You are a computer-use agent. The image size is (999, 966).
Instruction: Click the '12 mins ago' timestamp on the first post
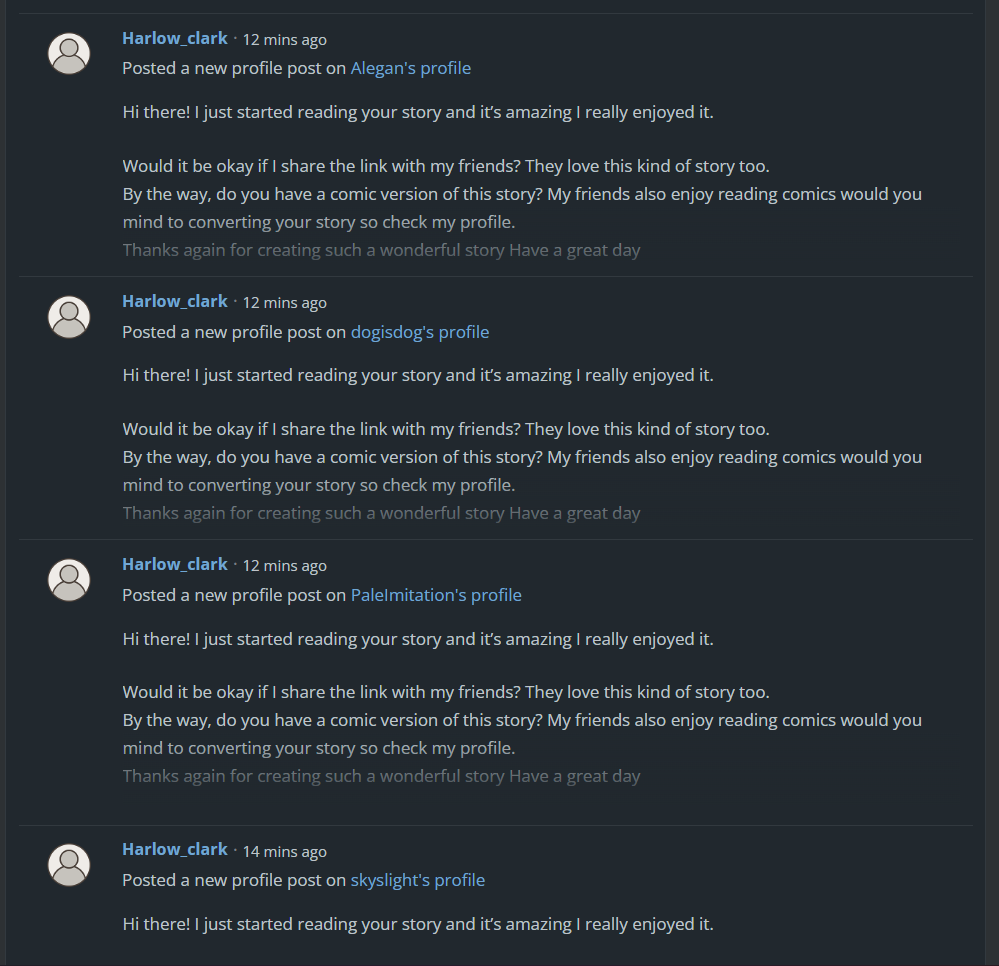pyautogui.click(x=284, y=40)
